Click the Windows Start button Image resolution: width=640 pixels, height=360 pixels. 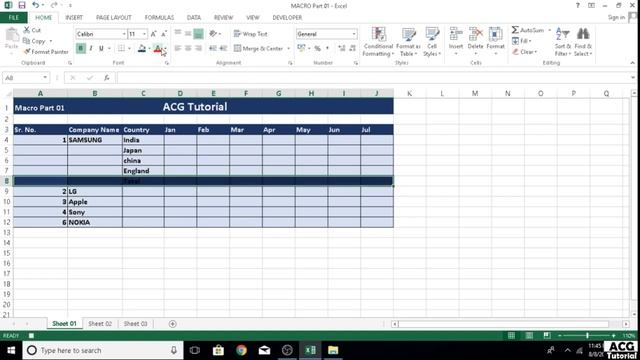[11, 350]
